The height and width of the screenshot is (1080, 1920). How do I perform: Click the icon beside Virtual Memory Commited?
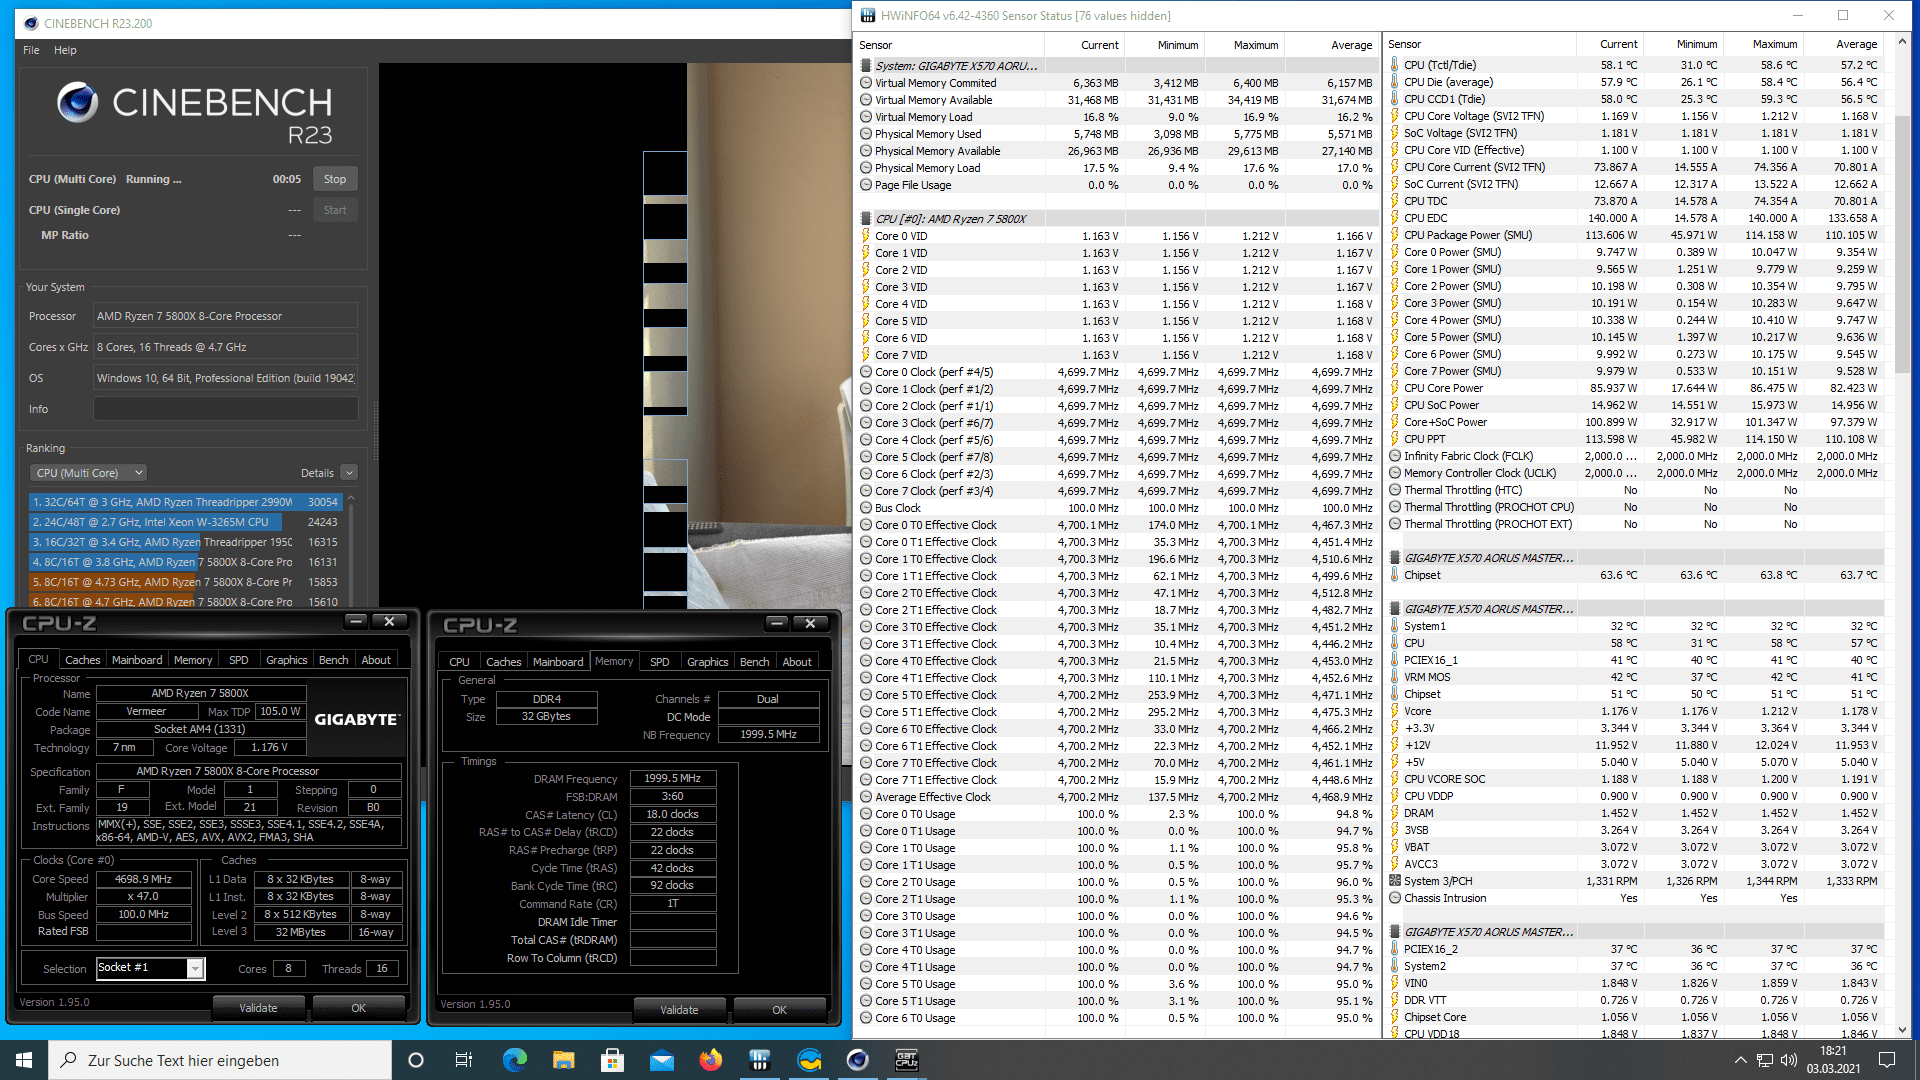coord(866,83)
